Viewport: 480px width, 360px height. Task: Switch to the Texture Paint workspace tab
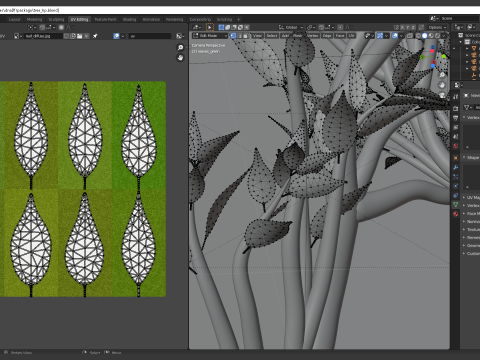pyautogui.click(x=105, y=19)
